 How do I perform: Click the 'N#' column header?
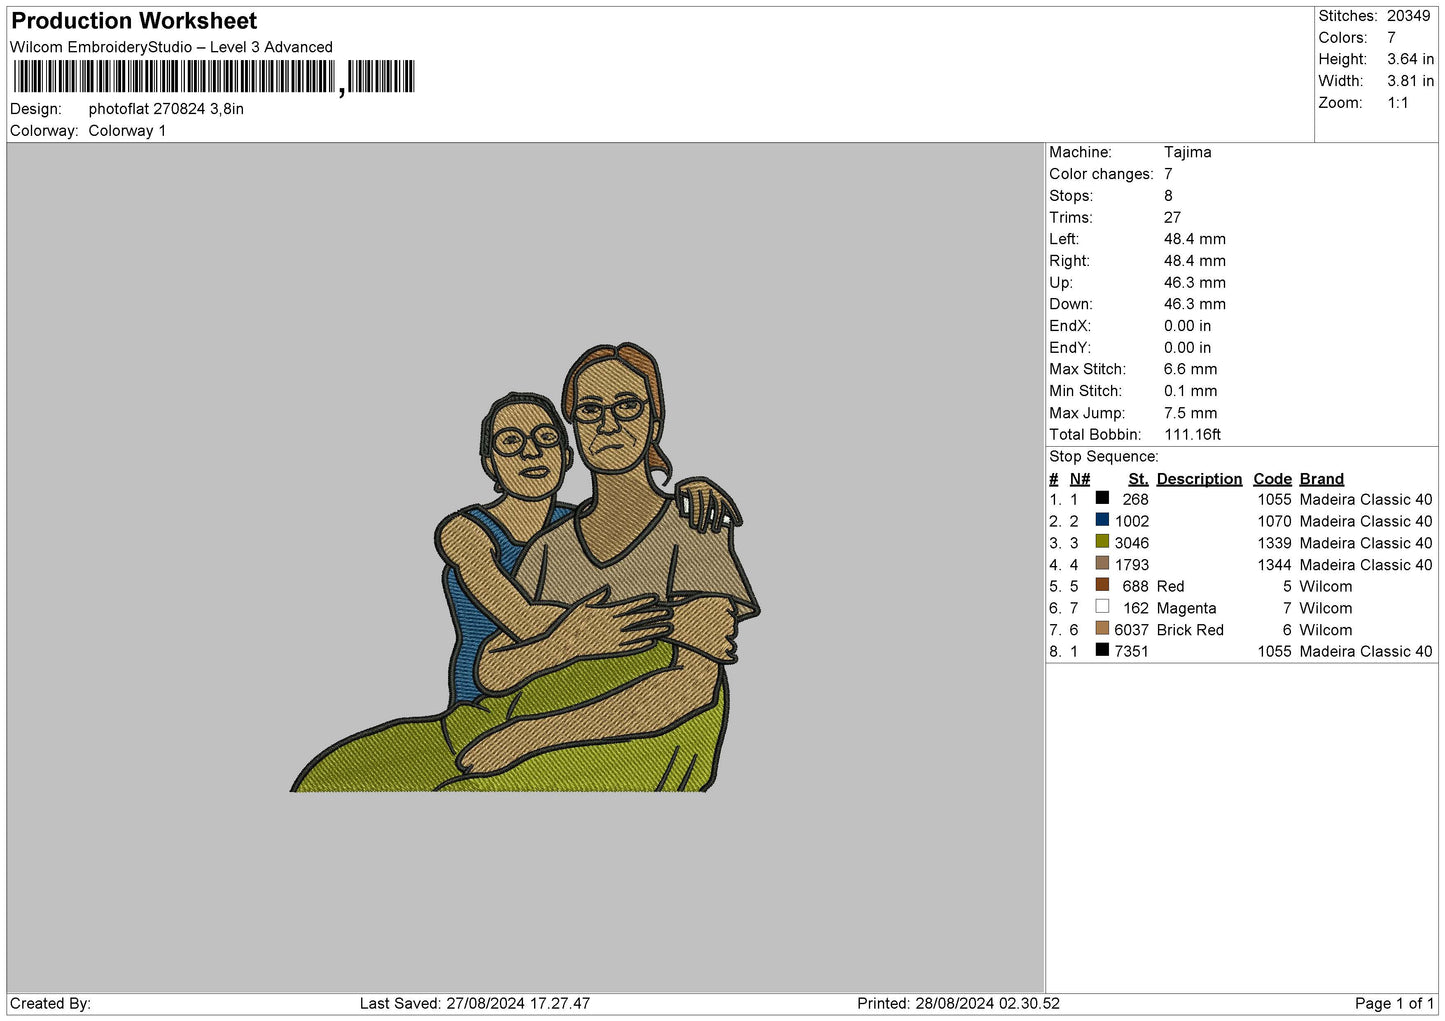(1080, 479)
